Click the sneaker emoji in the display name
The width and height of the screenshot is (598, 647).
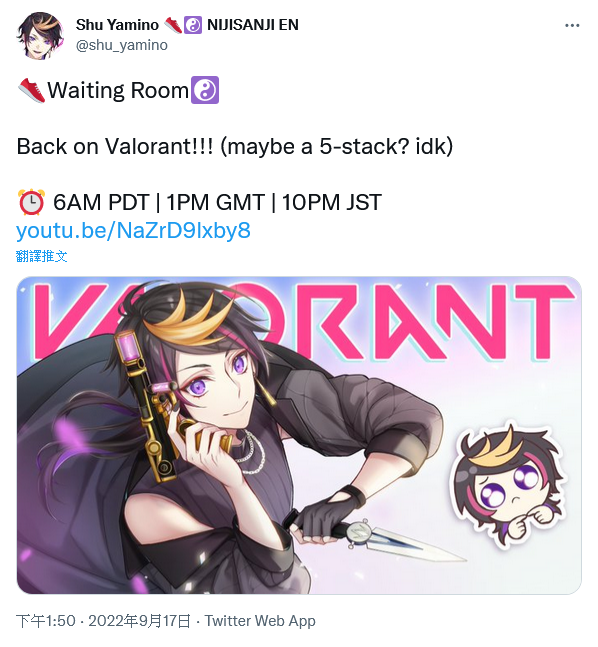point(173,25)
